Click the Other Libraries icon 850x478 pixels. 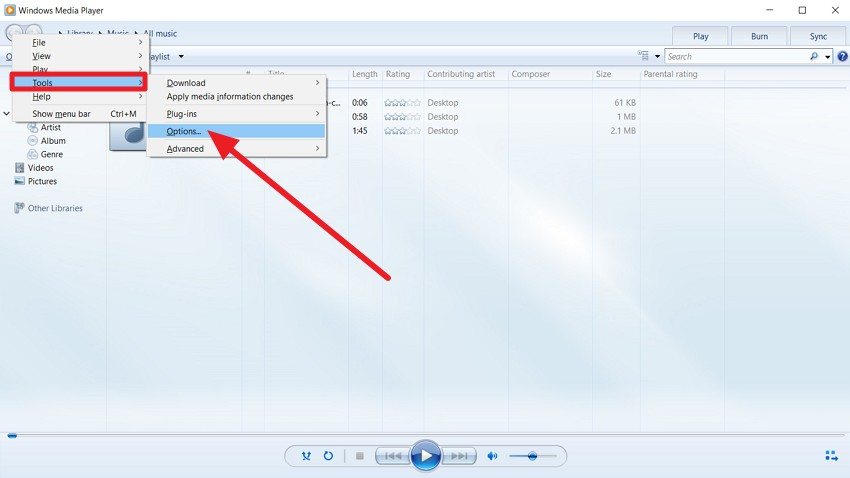[x=20, y=208]
